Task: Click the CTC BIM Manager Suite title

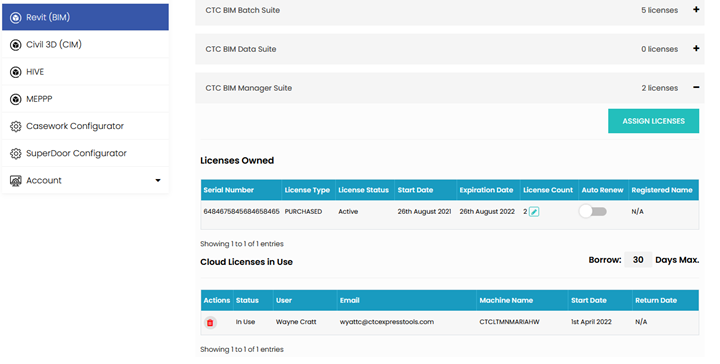Action: pyautogui.click(x=248, y=88)
